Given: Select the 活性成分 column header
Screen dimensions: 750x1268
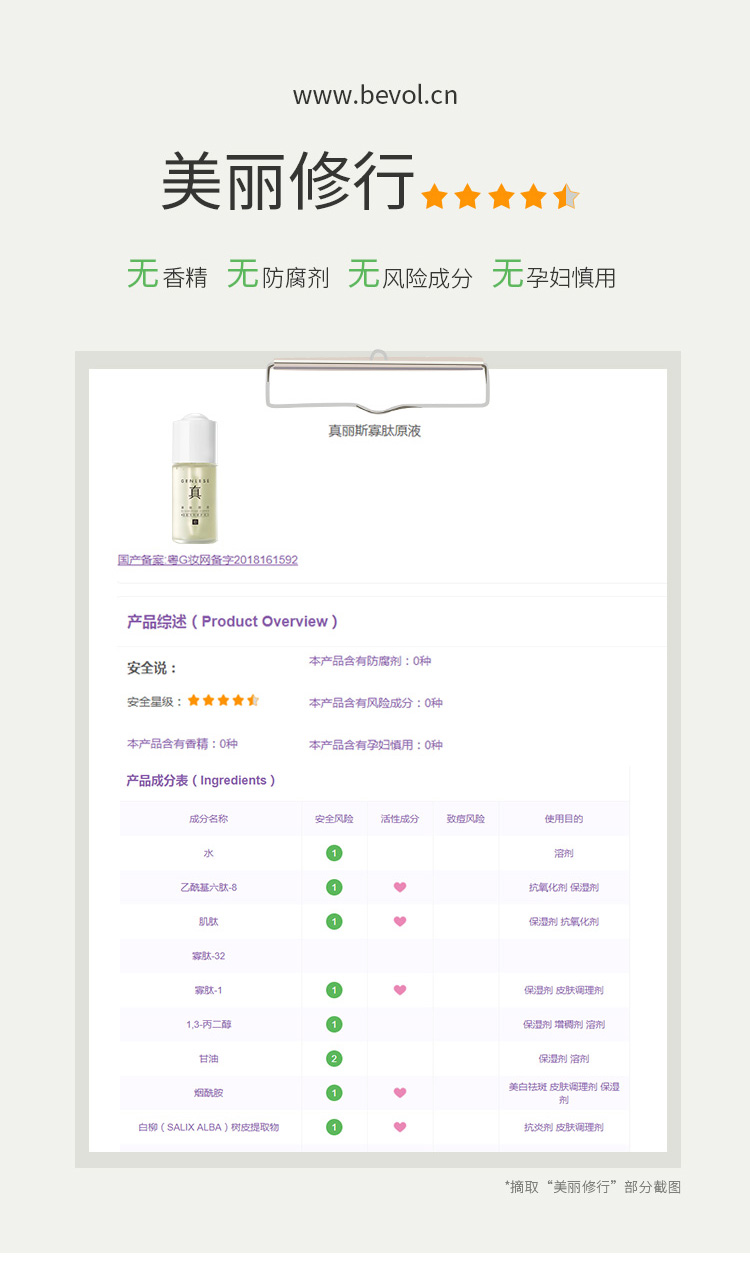Looking at the screenshot, I should coord(400,819).
